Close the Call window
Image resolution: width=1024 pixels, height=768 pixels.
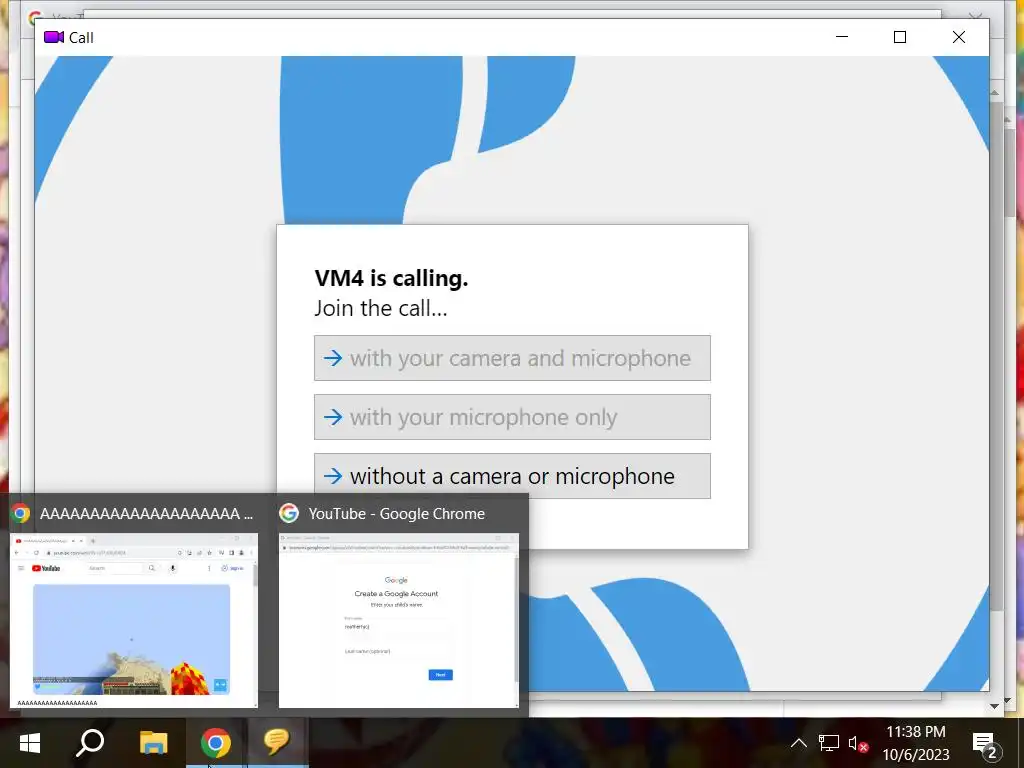tap(958, 37)
